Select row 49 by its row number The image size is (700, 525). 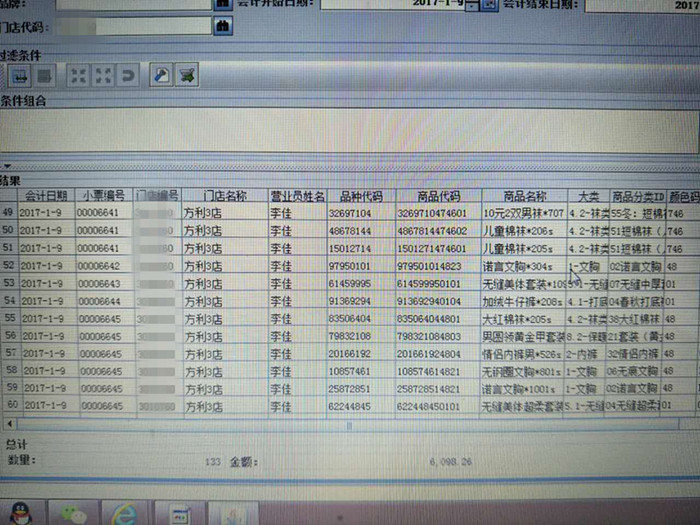click(9, 213)
